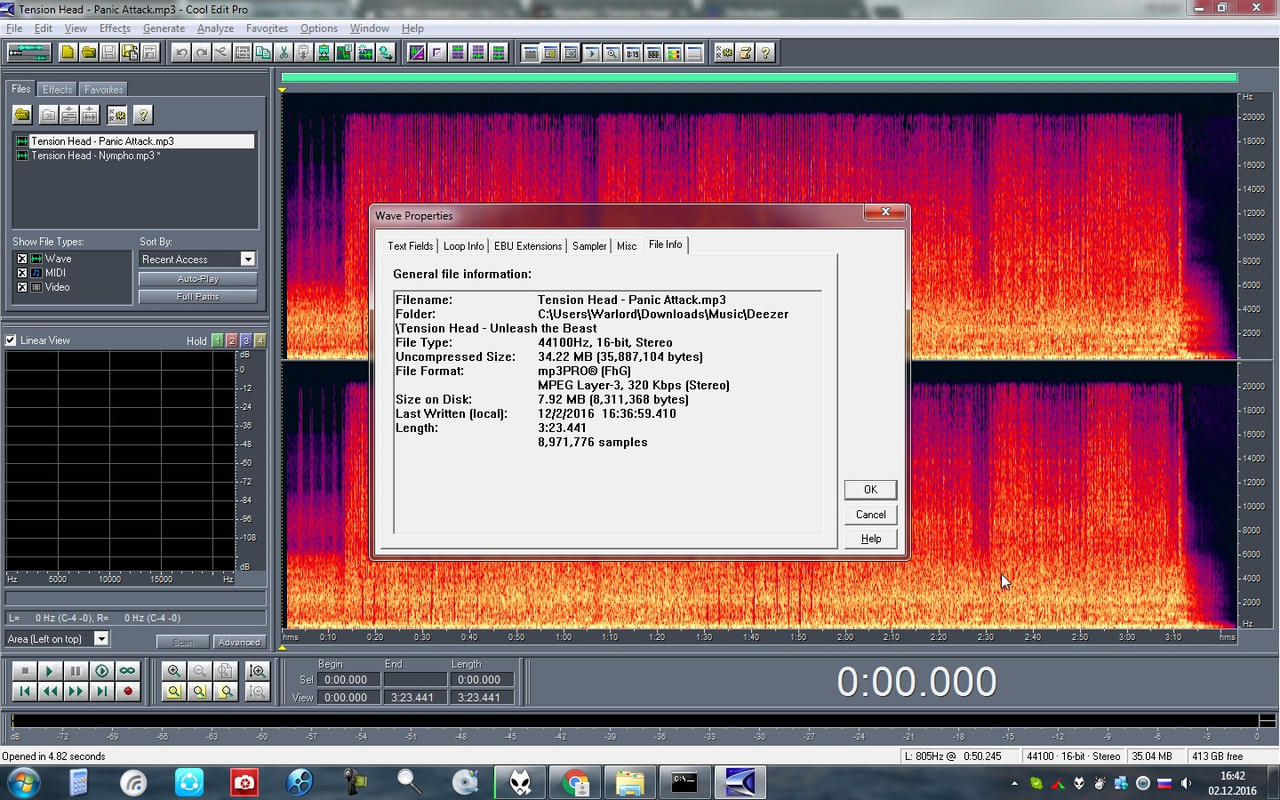Toggle the Wave file type checkbox

[22, 259]
